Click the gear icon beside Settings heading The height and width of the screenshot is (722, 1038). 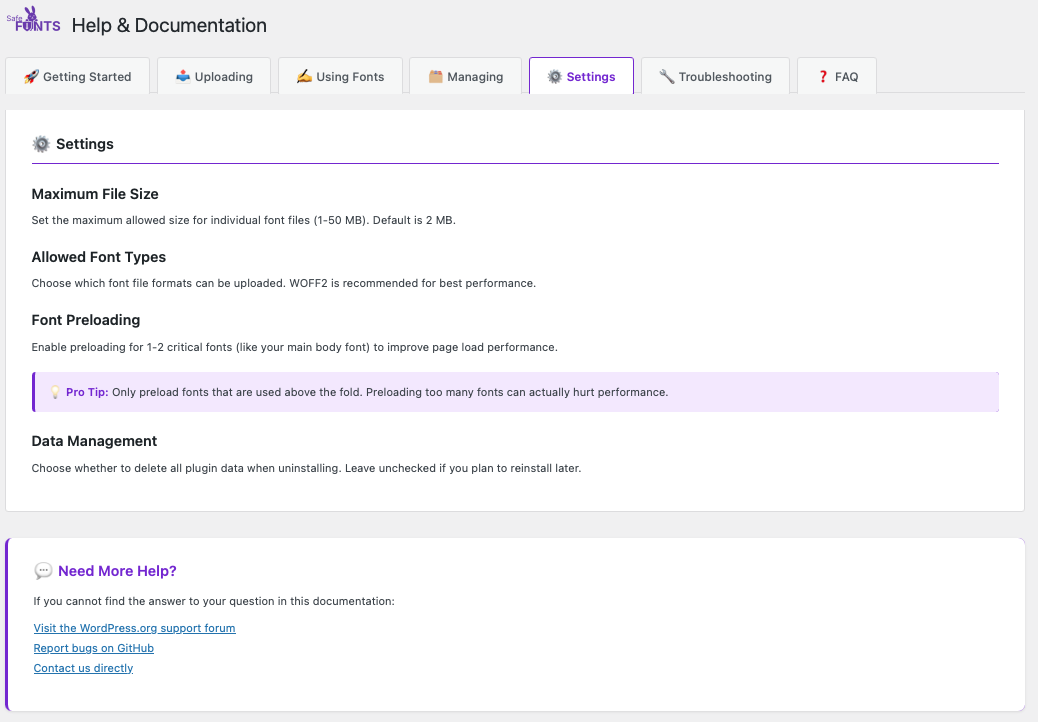coord(41,144)
